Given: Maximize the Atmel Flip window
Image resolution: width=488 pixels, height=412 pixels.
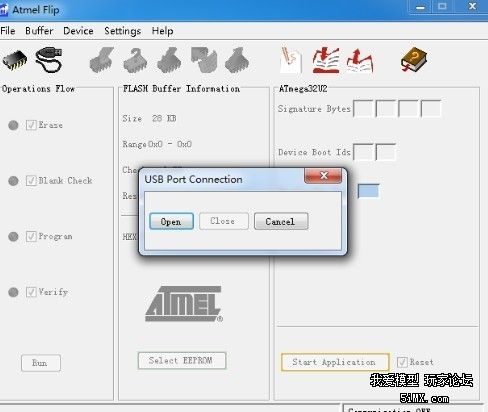Looking at the screenshot, I should tap(442, 7).
